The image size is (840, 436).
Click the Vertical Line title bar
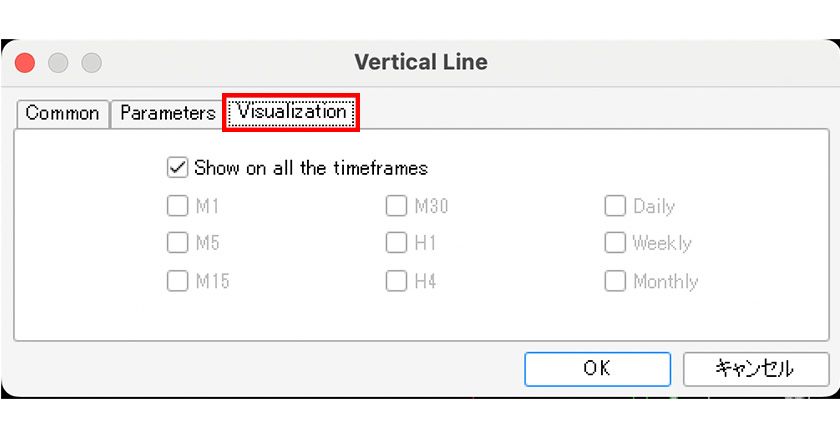coord(420,63)
